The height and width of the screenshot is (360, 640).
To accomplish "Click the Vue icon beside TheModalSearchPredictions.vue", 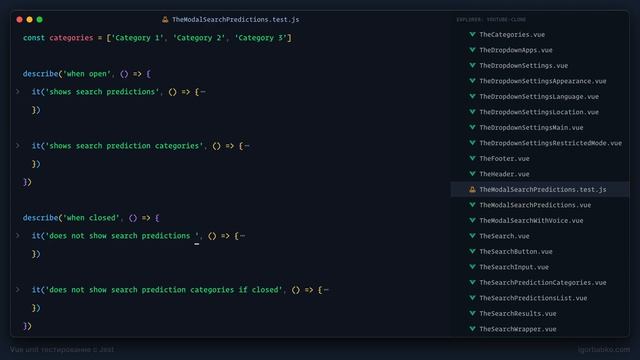I will pyautogui.click(x=472, y=205).
